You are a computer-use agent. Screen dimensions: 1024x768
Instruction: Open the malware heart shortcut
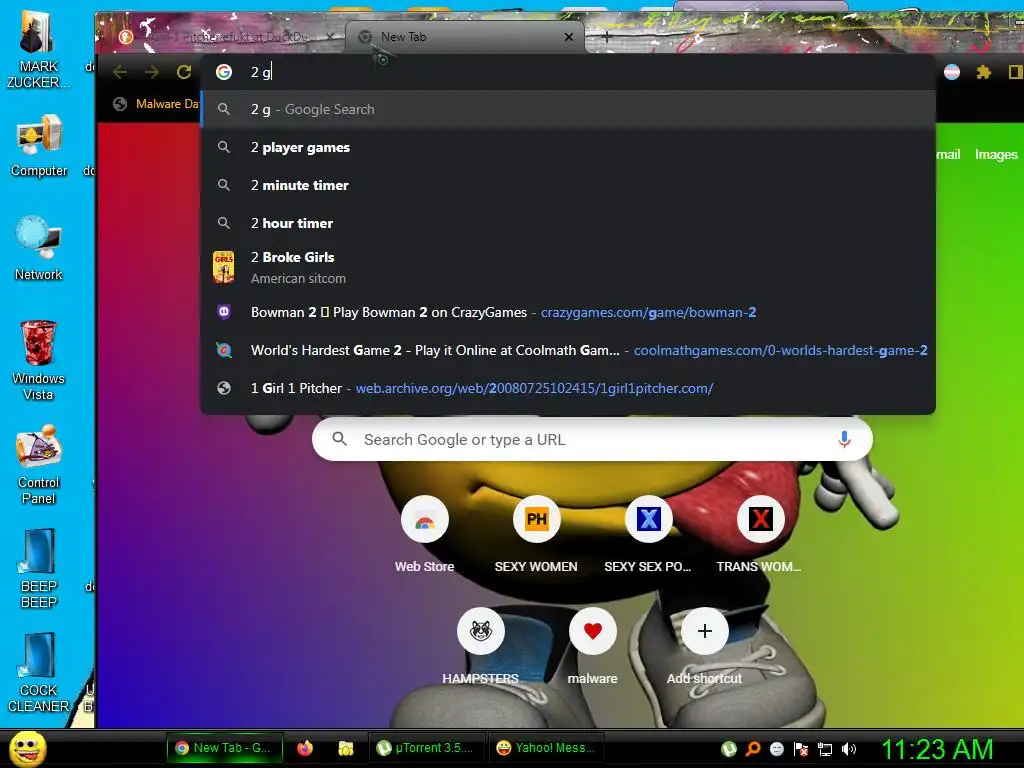[592, 647]
